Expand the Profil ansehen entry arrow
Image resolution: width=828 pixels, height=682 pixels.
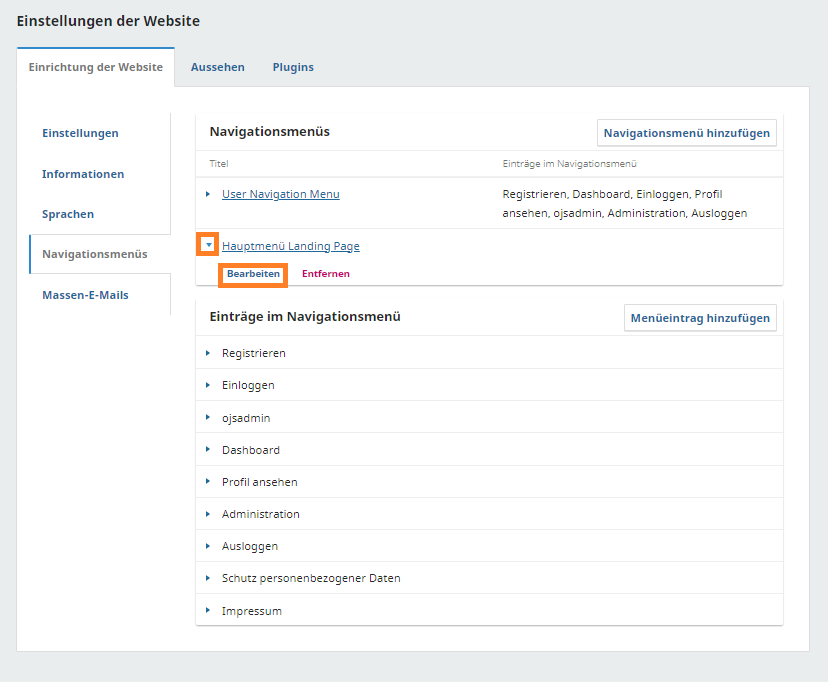tap(208, 481)
